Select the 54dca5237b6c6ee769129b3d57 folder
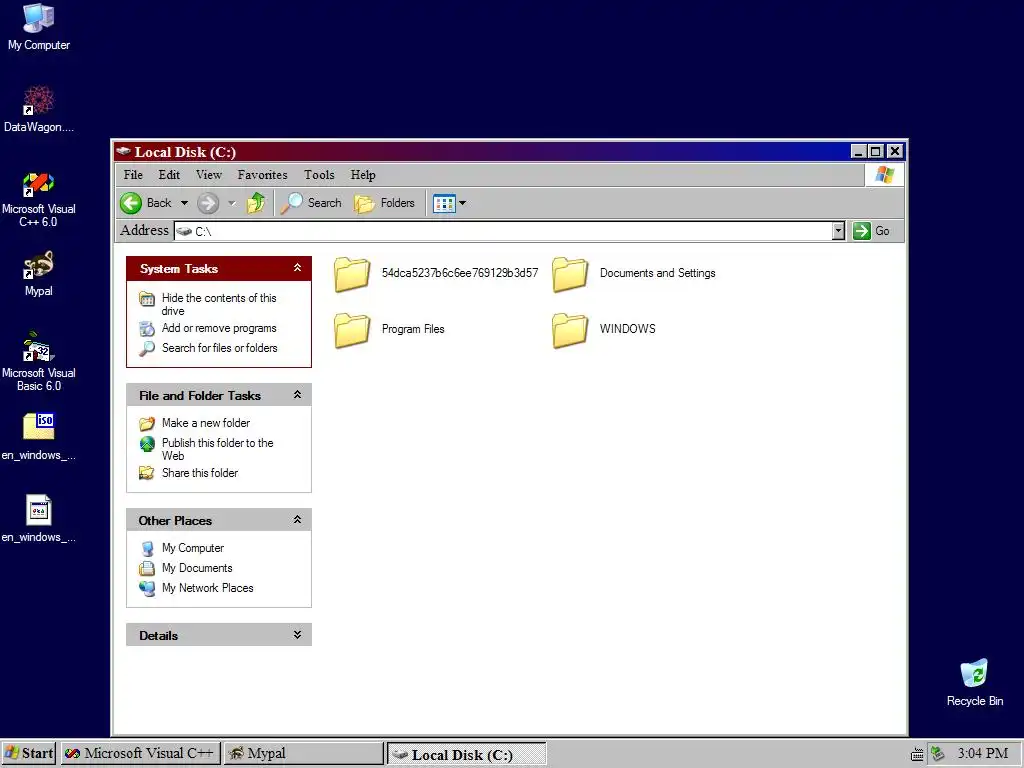This screenshot has width=1024, height=768. point(436,274)
